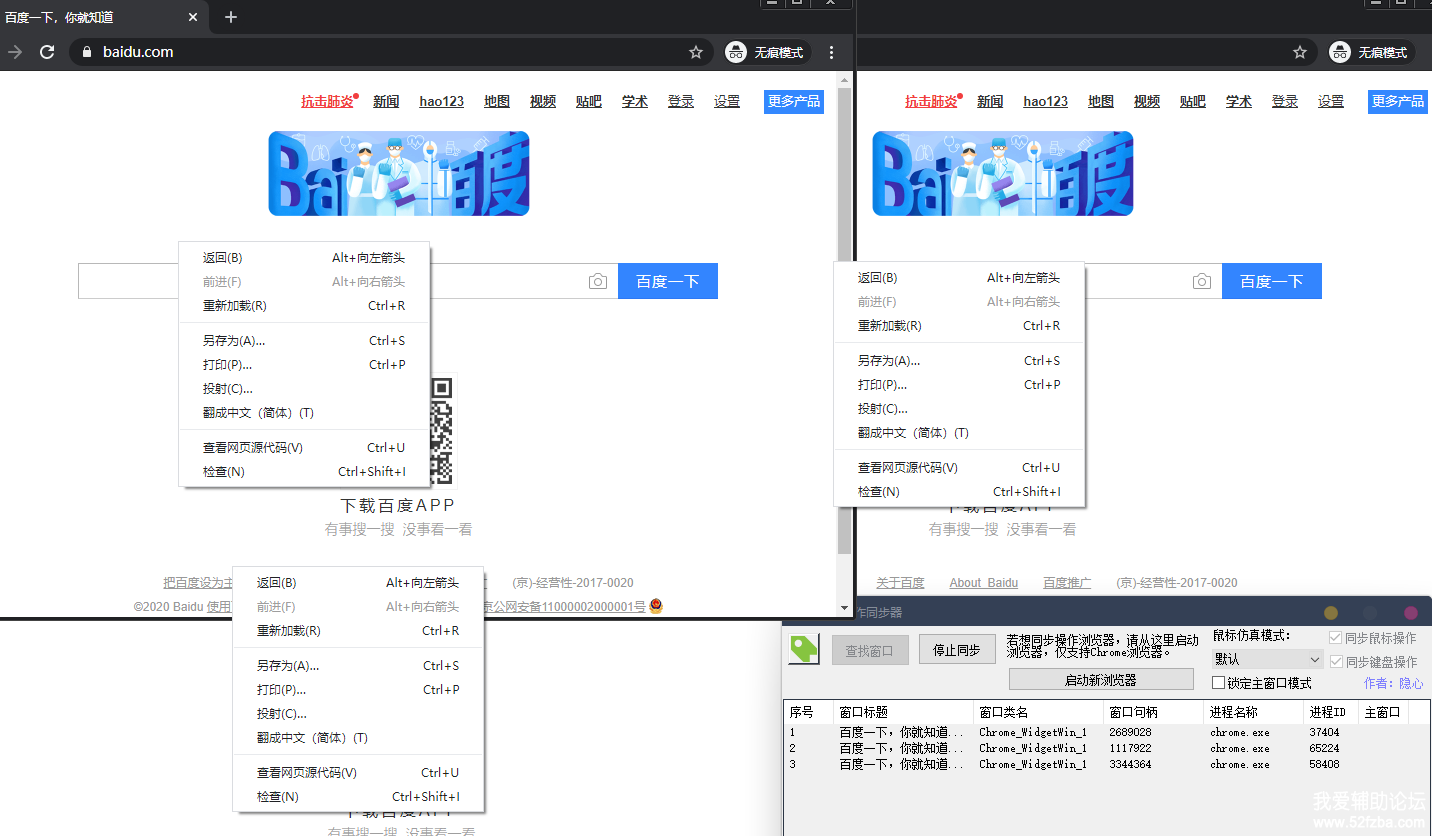Click the Baidu doodle logo in the left window

pos(399,173)
